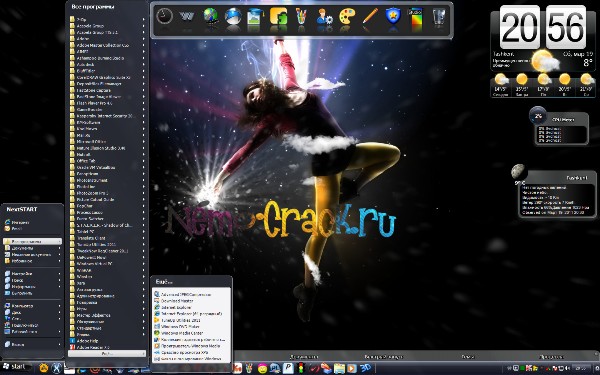
Task: Expand the Office Tab folder arrow
Action: (x=143, y=161)
